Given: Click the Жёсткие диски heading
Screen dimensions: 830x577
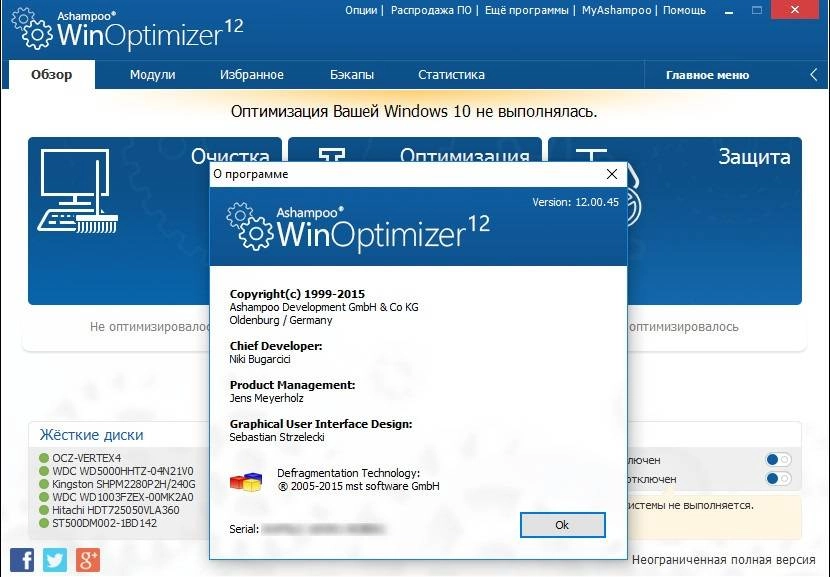Looking at the screenshot, I should pyautogui.click(x=92, y=435).
